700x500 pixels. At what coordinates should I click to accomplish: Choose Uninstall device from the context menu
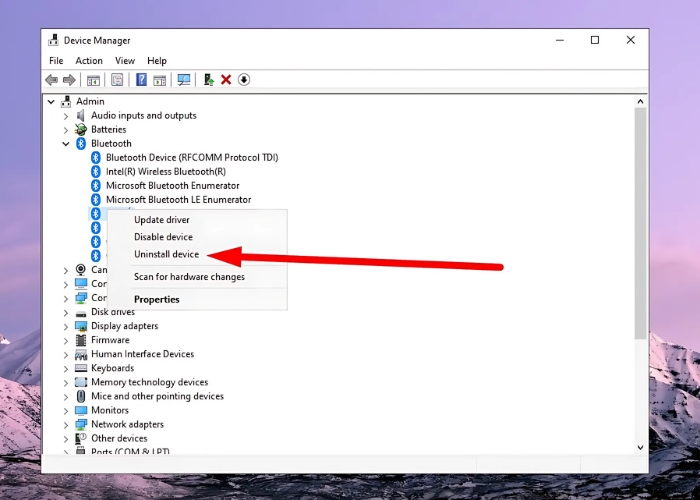pyautogui.click(x=166, y=255)
